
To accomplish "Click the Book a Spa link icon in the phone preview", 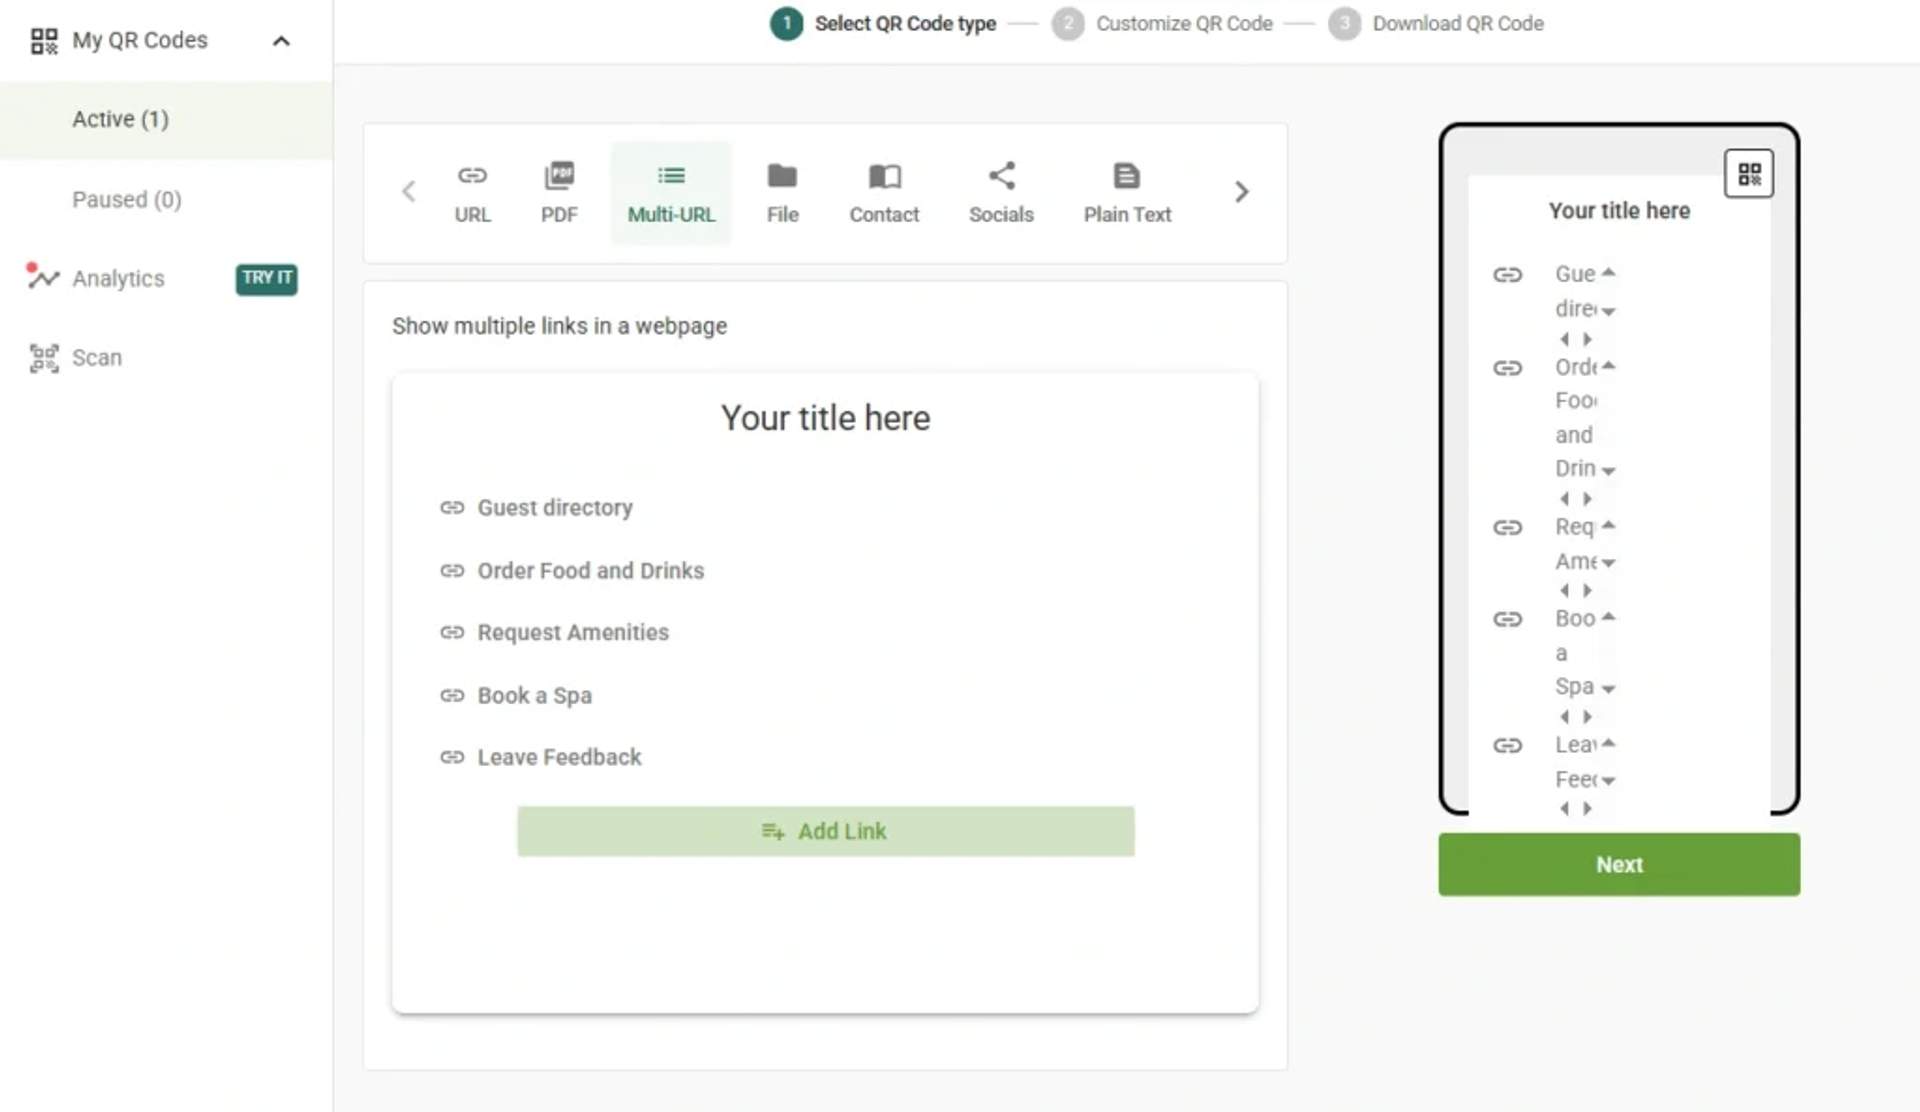I will (x=1507, y=619).
